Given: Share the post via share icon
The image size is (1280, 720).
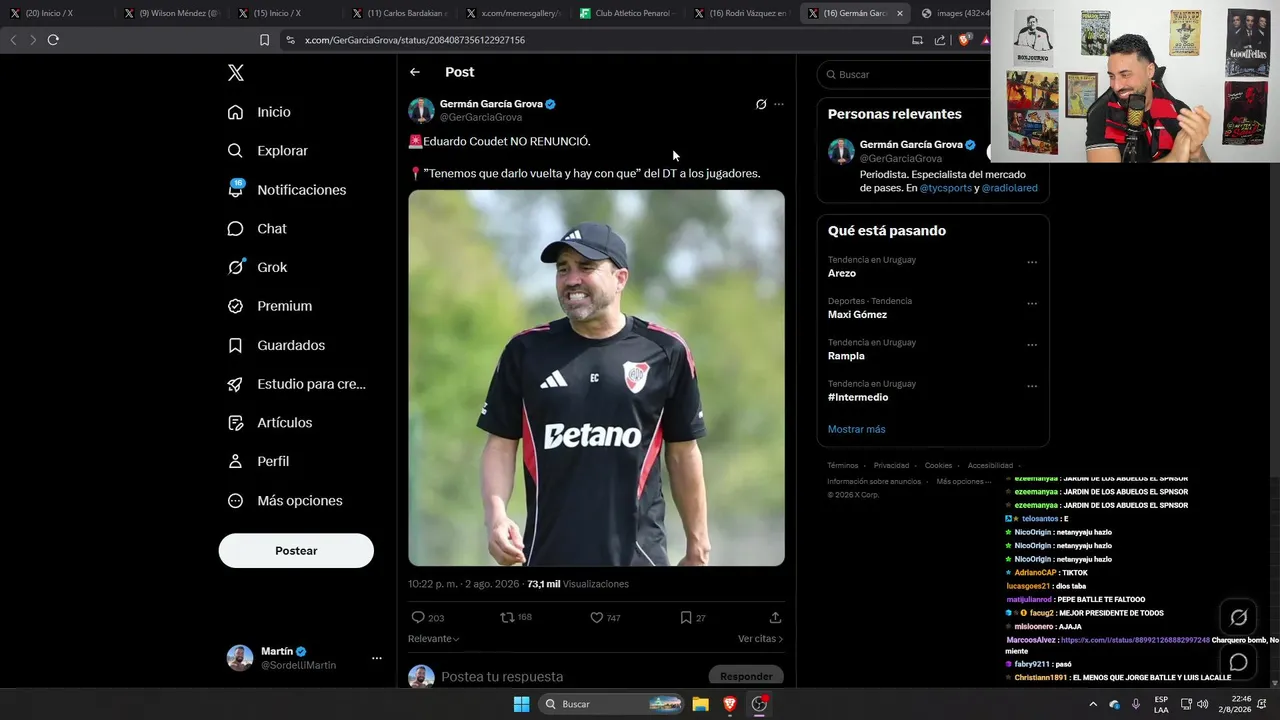Looking at the screenshot, I should 775,618.
